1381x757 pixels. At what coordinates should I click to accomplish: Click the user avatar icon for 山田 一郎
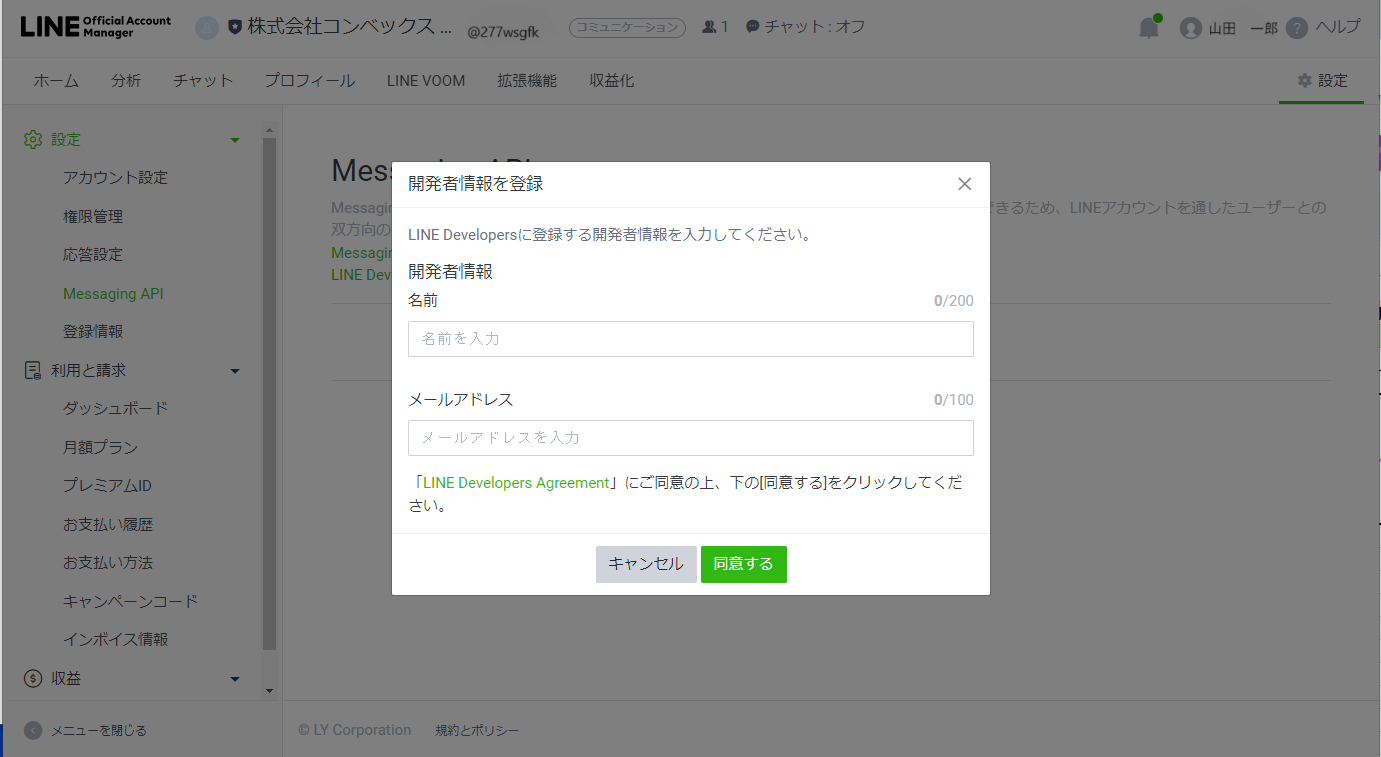pyautogui.click(x=1190, y=28)
